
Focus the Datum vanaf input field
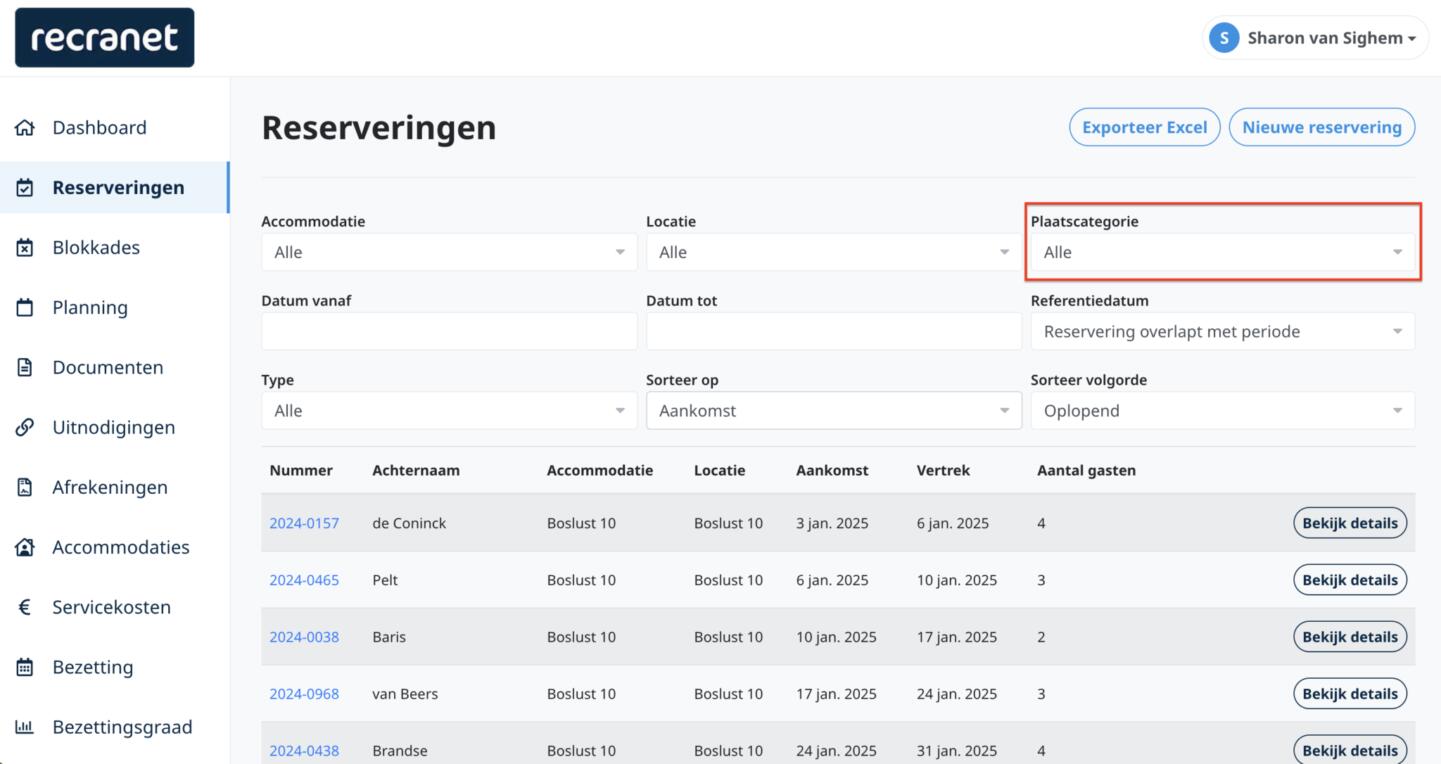pyautogui.click(x=448, y=331)
